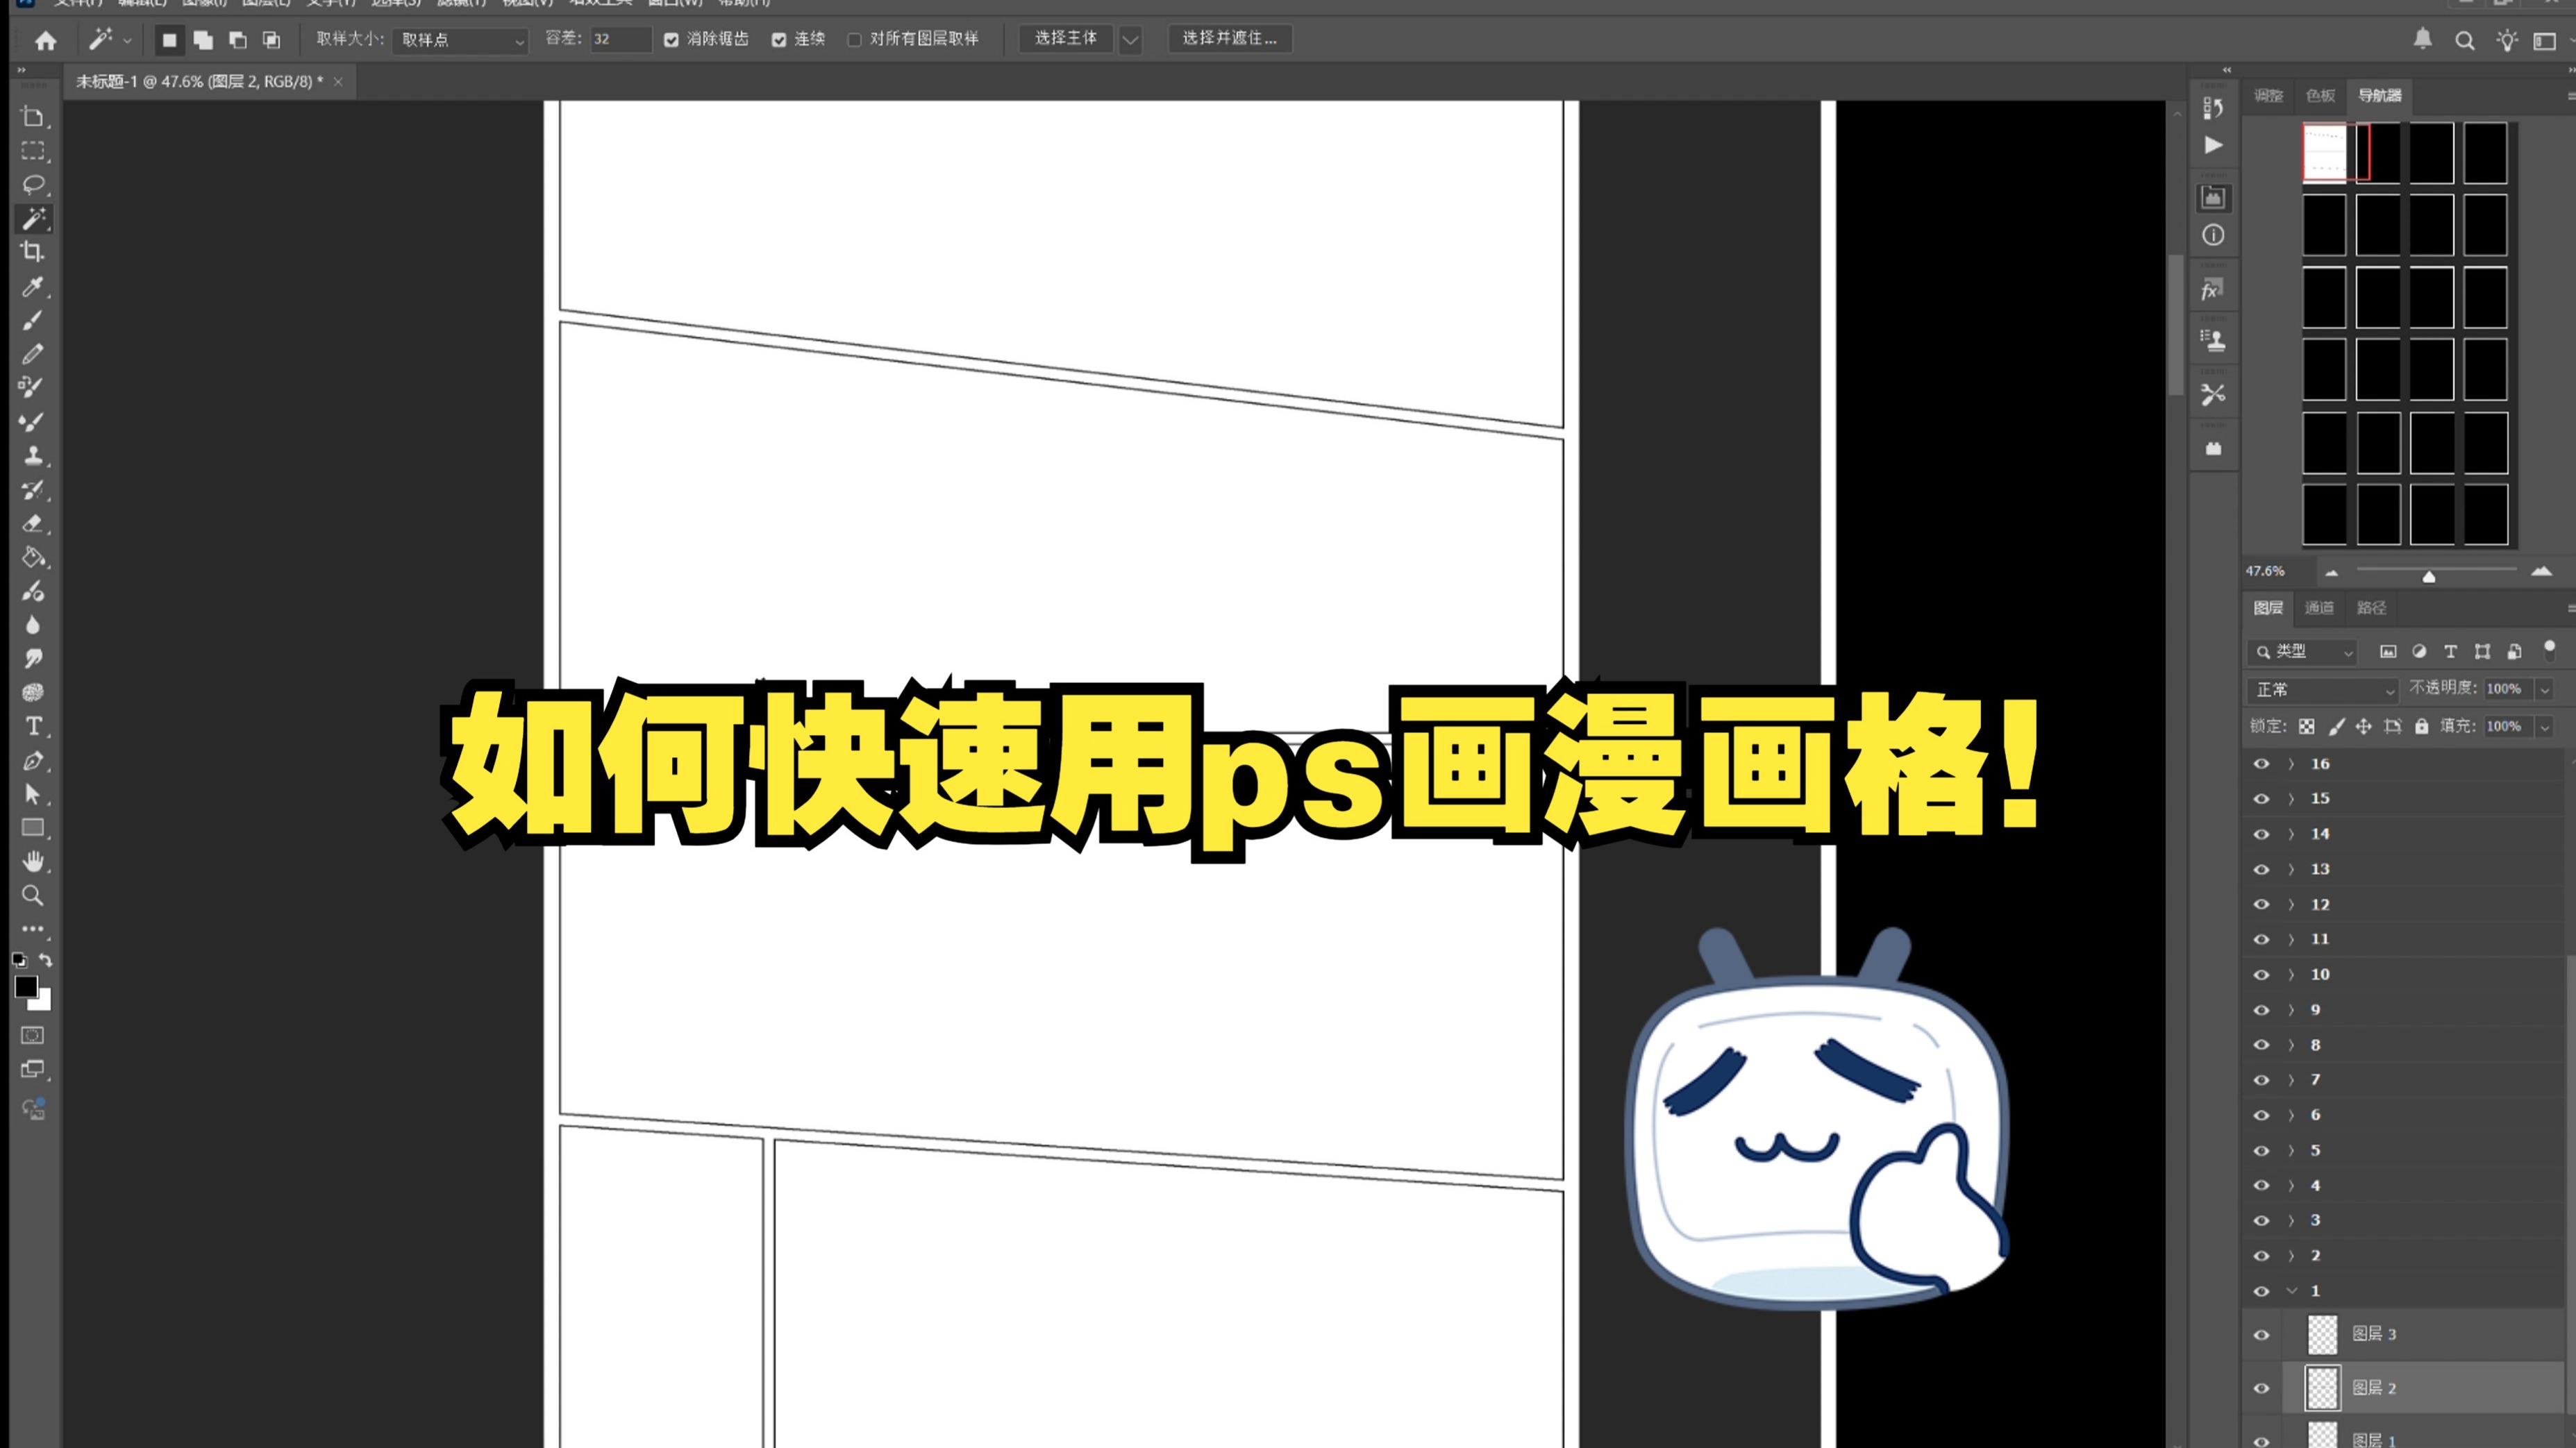Select the Magic Wand tool
Image resolution: width=2576 pixels, height=1448 pixels.
(x=33, y=218)
